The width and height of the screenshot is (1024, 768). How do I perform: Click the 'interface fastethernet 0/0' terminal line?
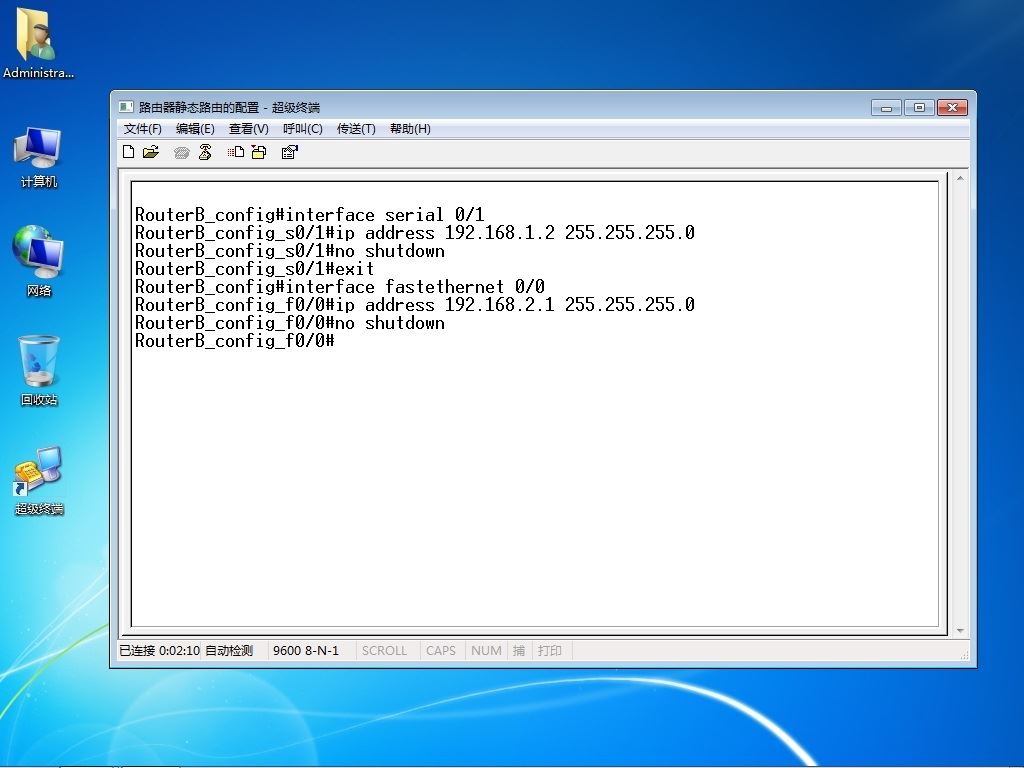pos(340,287)
